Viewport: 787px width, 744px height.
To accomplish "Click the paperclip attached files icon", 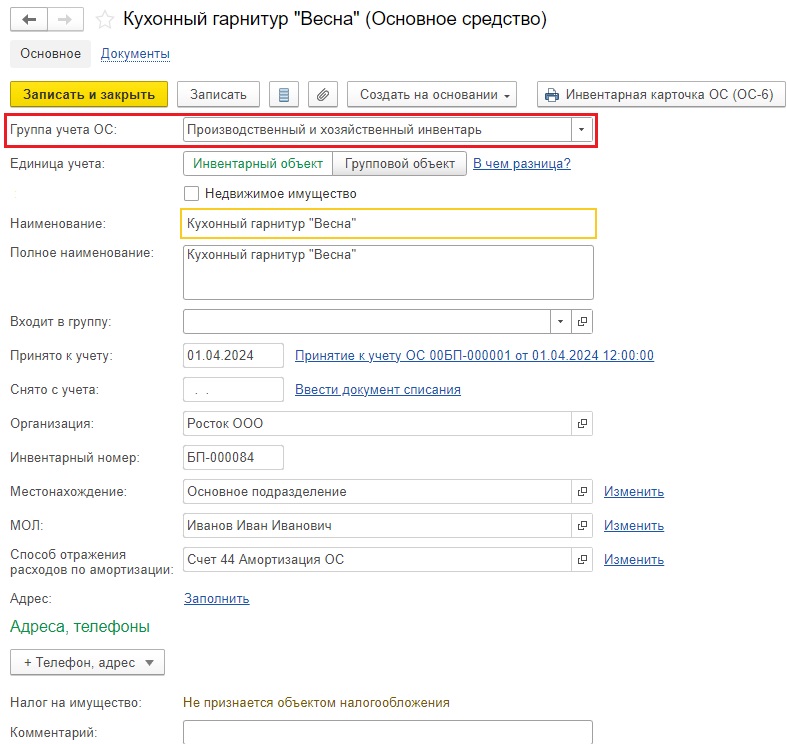I will pos(323,94).
